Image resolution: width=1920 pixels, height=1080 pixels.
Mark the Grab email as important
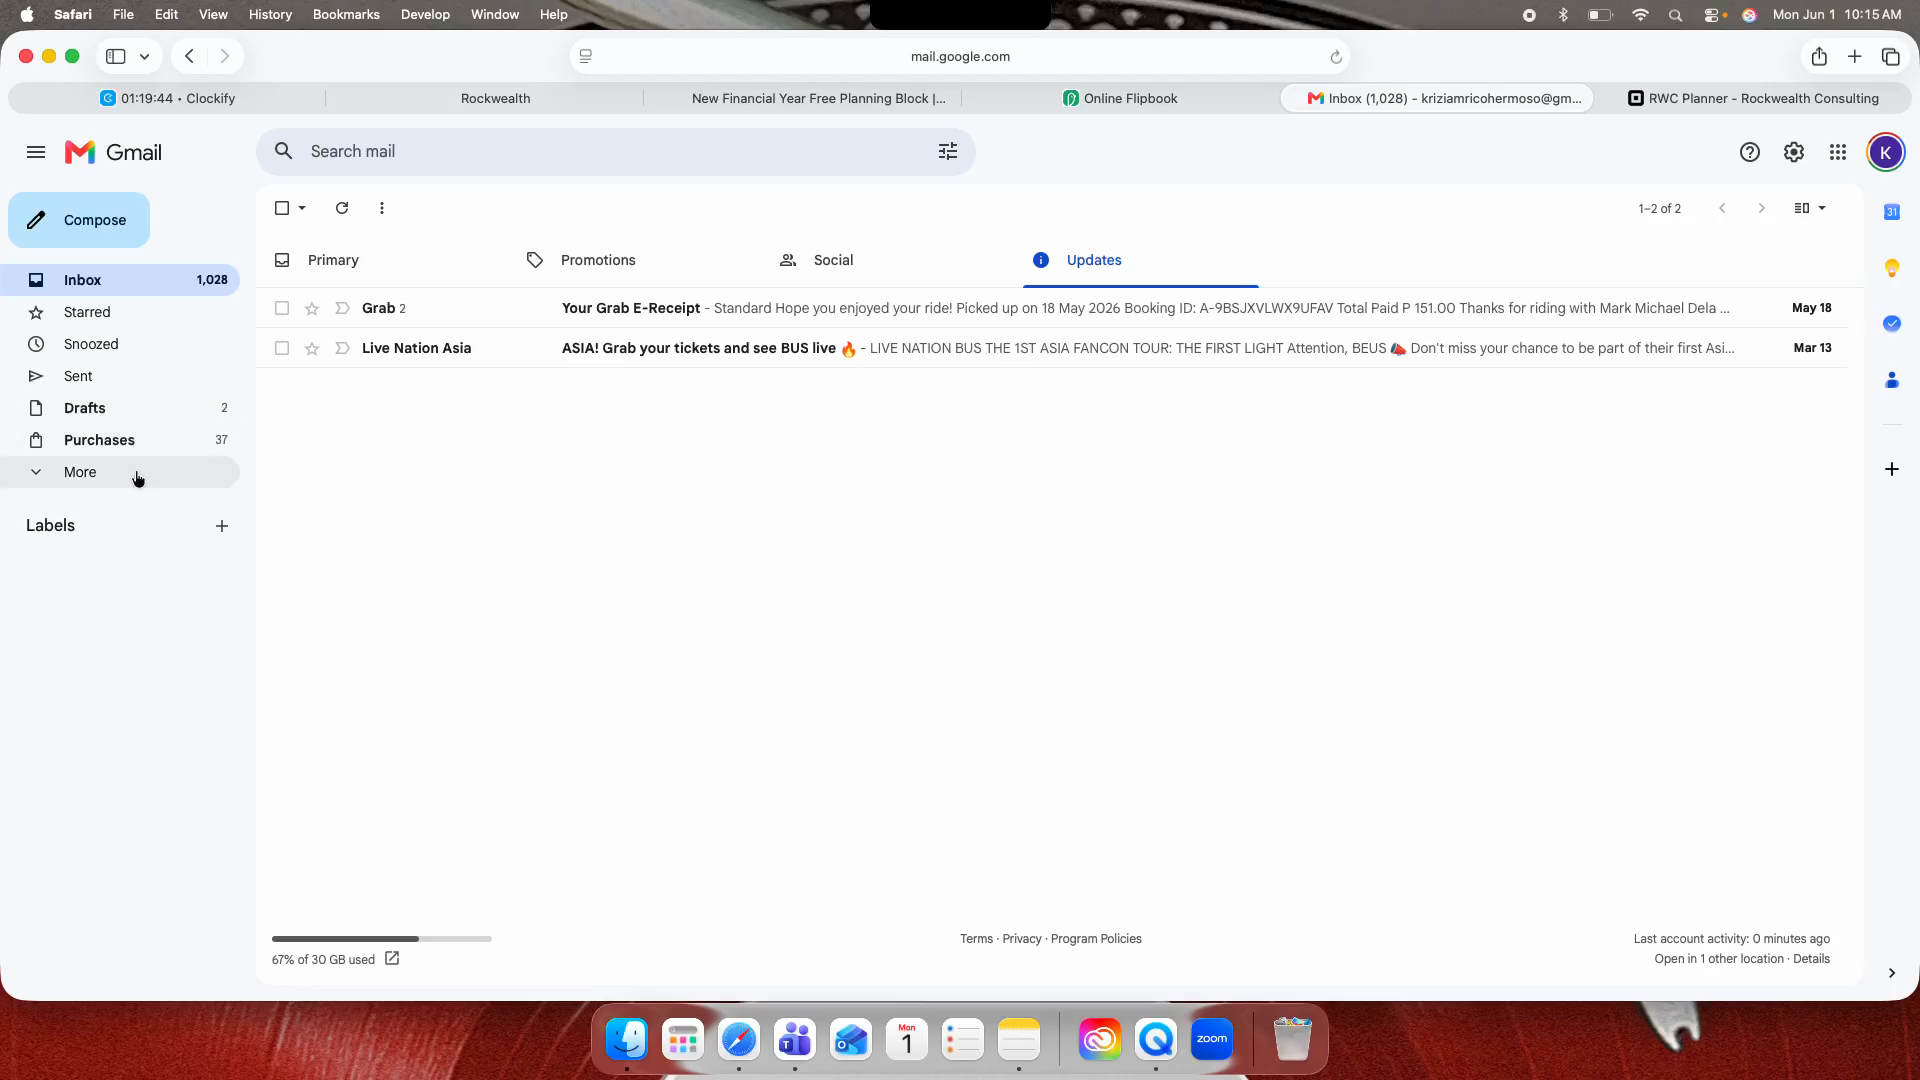342,308
